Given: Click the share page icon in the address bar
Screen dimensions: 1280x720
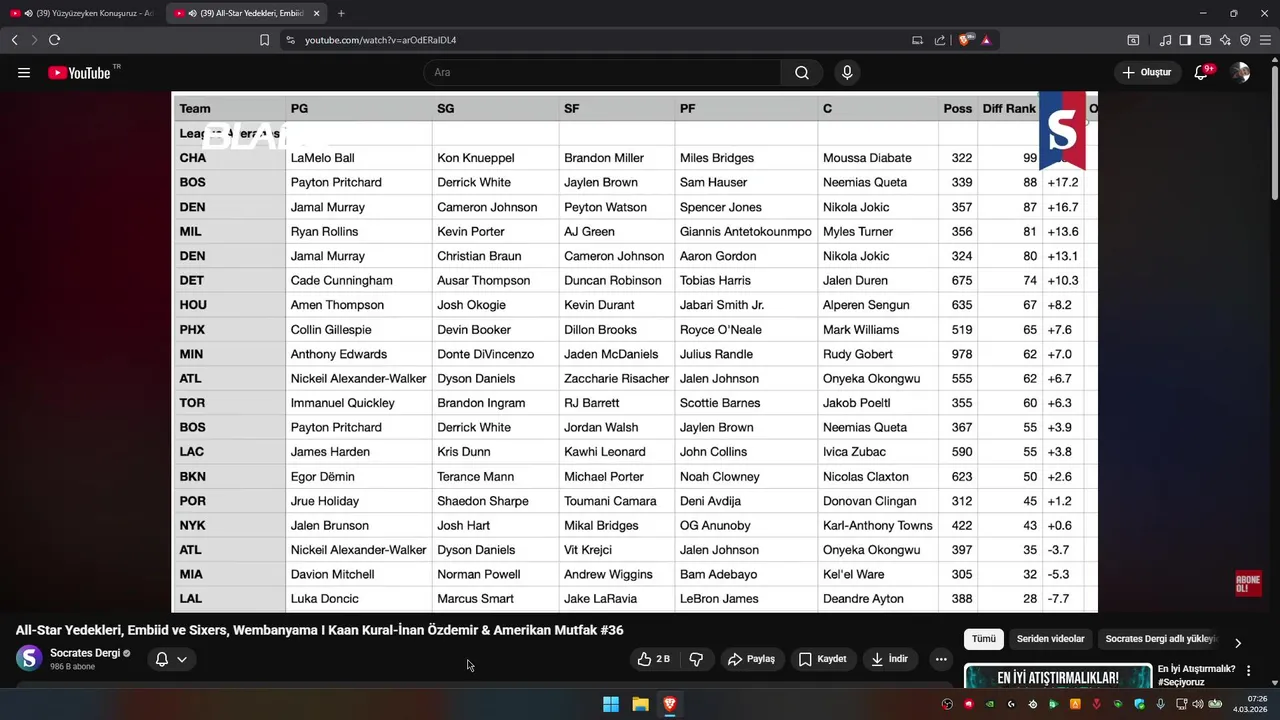Looking at the screenshot, I should point(940,40).
